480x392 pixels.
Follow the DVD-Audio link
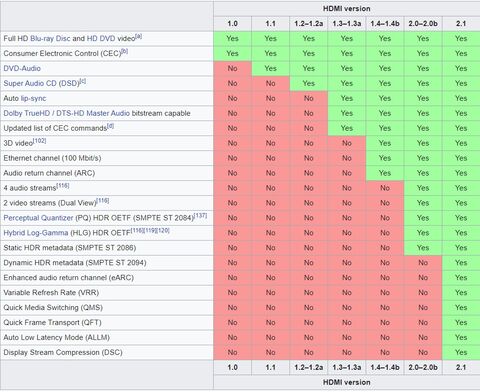point(22,68)
